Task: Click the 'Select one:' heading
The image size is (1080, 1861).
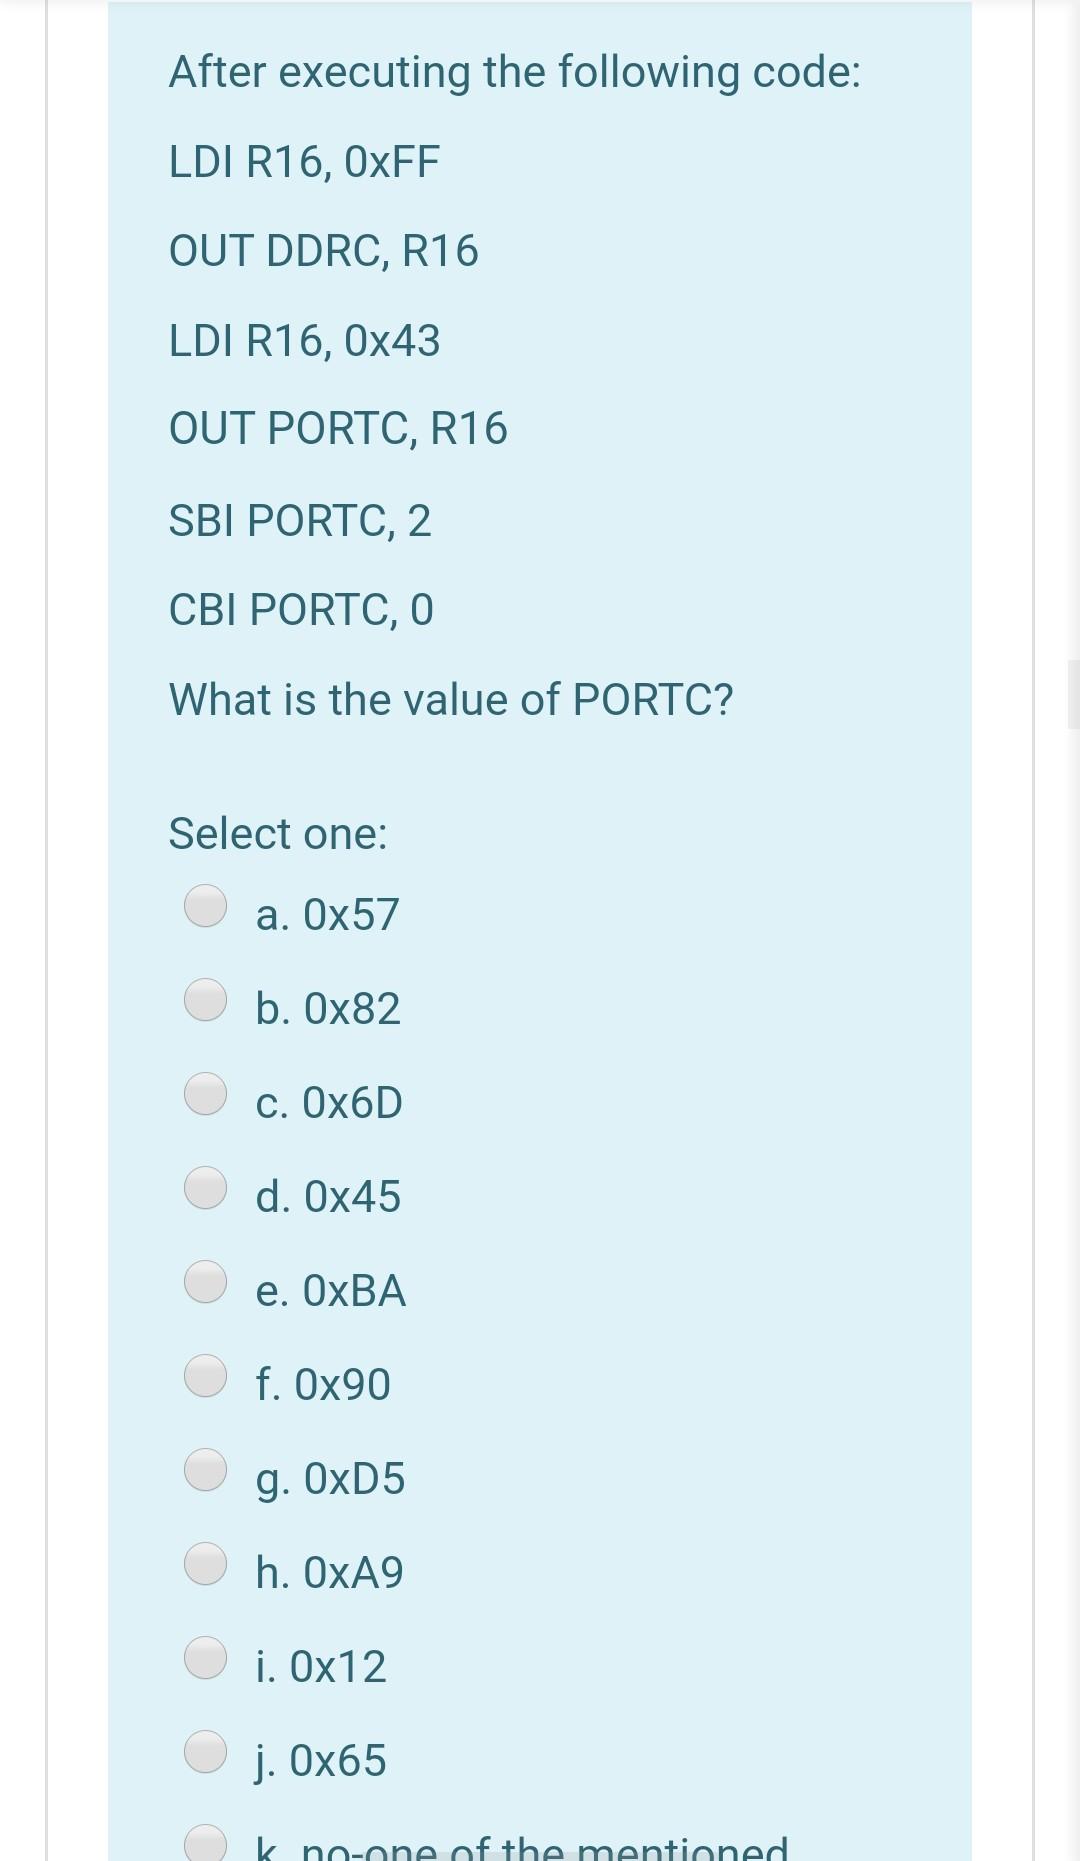Action: point(279,832)
